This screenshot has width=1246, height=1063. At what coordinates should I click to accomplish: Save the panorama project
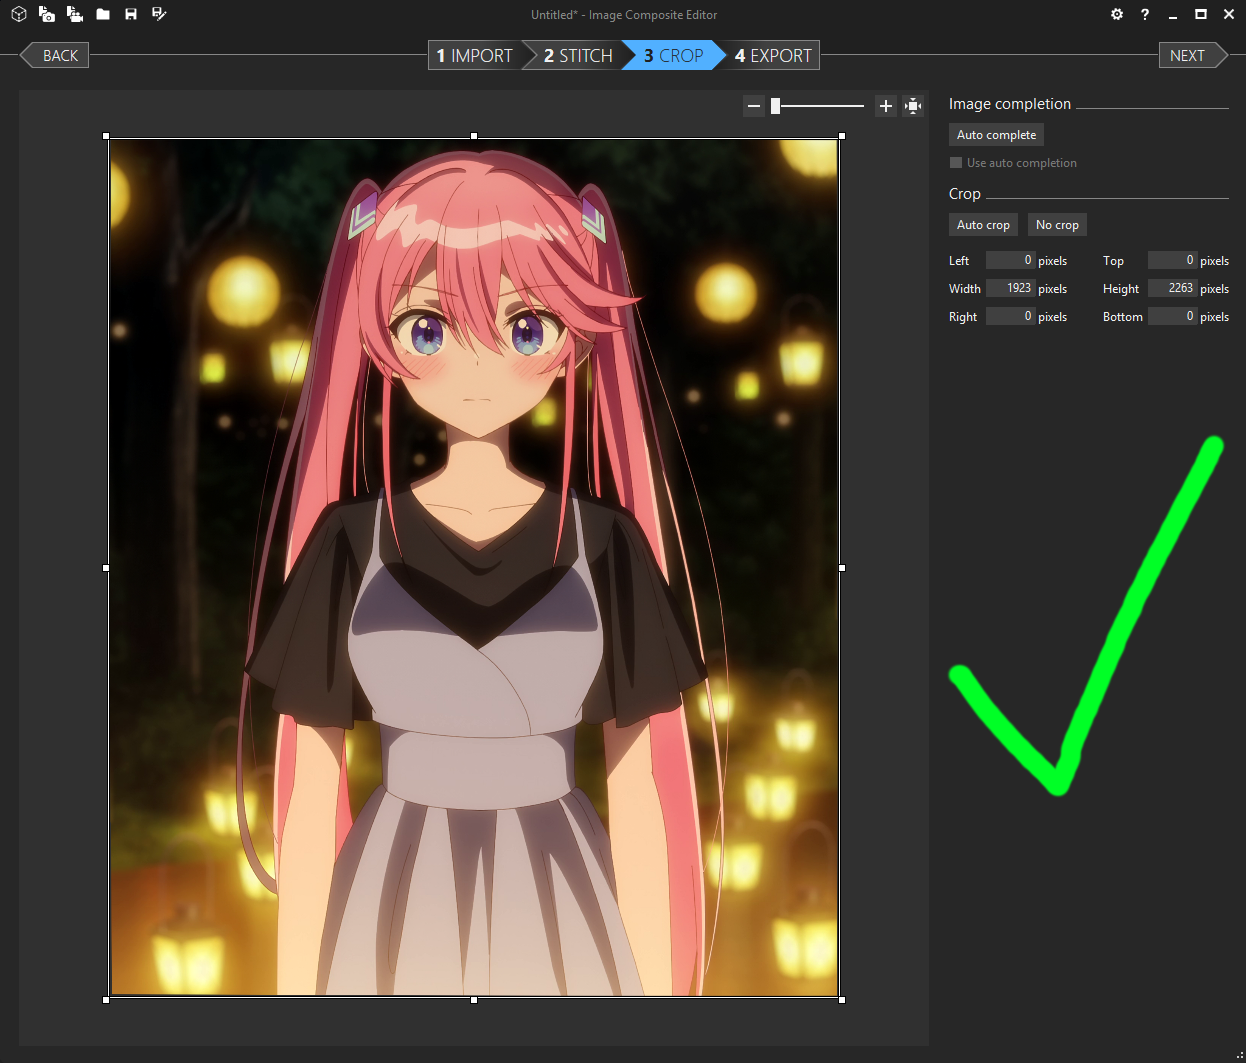(x=131, y=14)
